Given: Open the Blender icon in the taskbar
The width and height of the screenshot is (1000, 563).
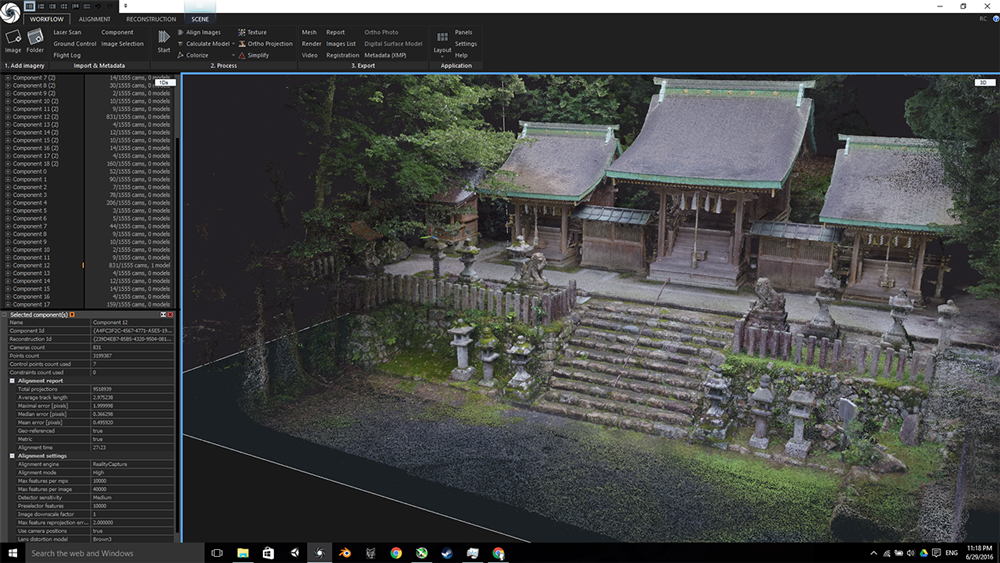Looking at the screenshot, I should pos(344,553).
